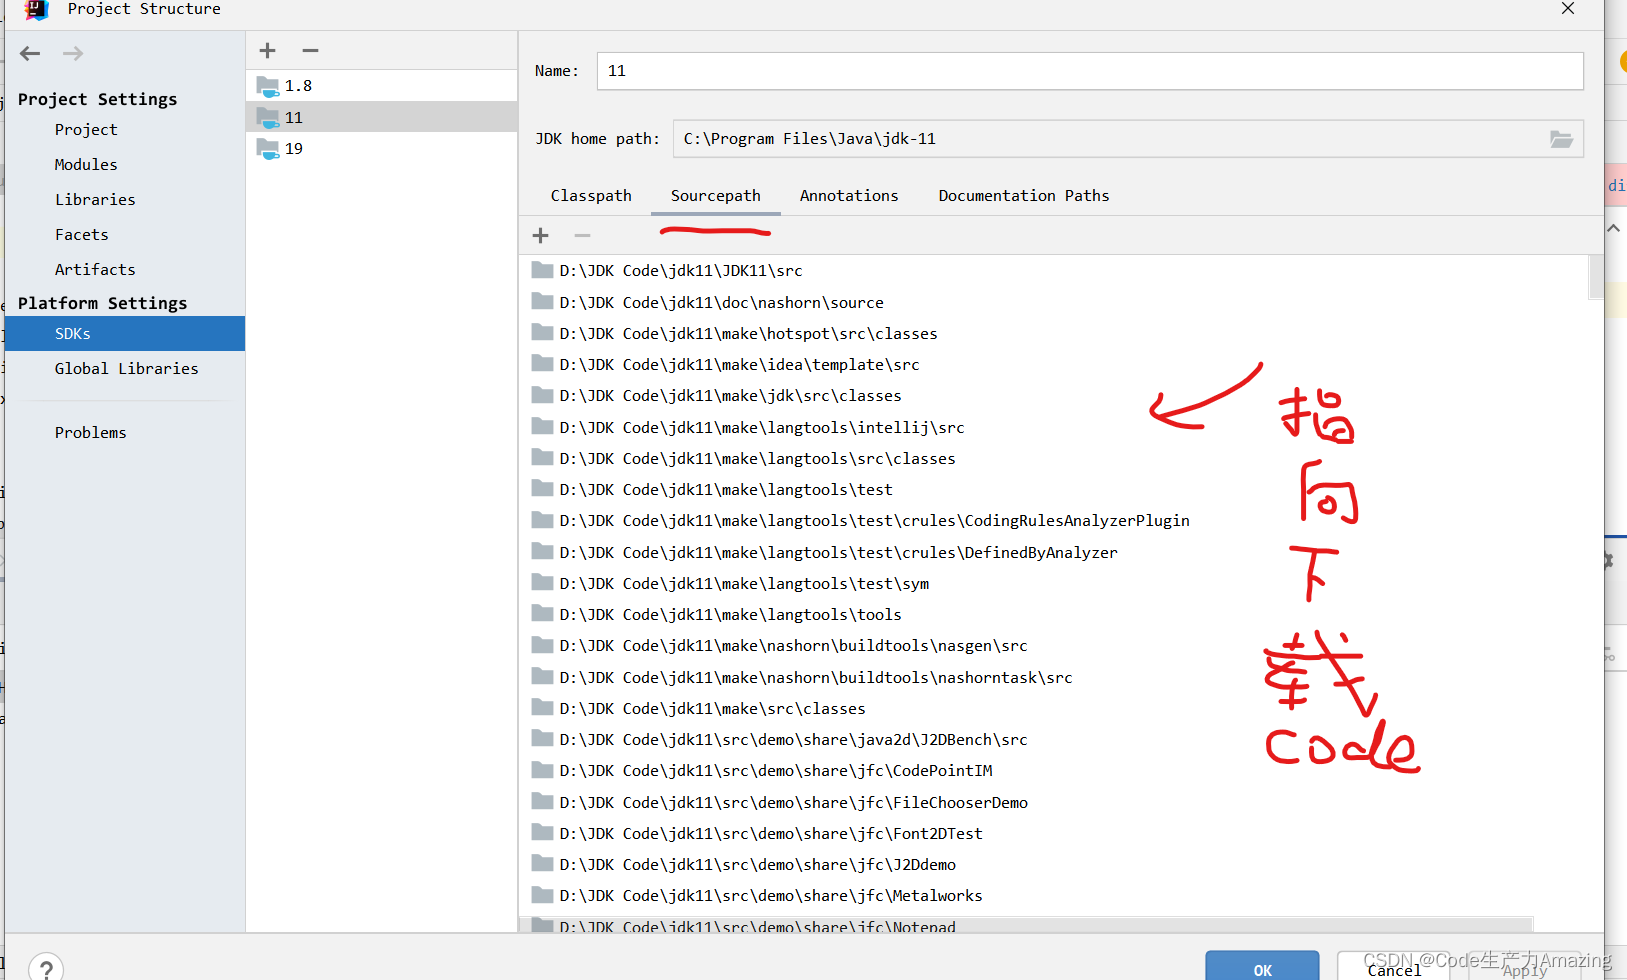Screen dimensions: 1627x980
Task: Click the back navigation arrow
Action: click(x=29, y=53)
